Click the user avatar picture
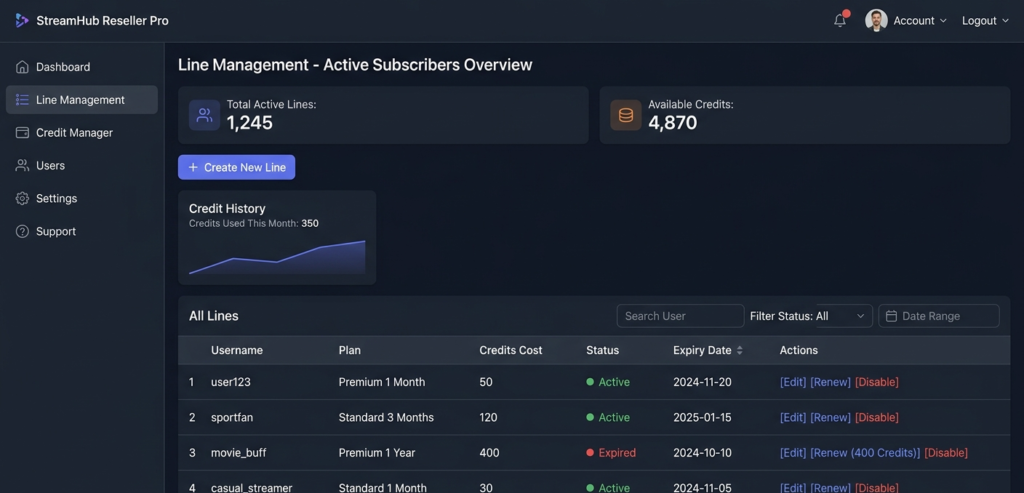This screenshot has height=493, width=1024. [876, 20]
